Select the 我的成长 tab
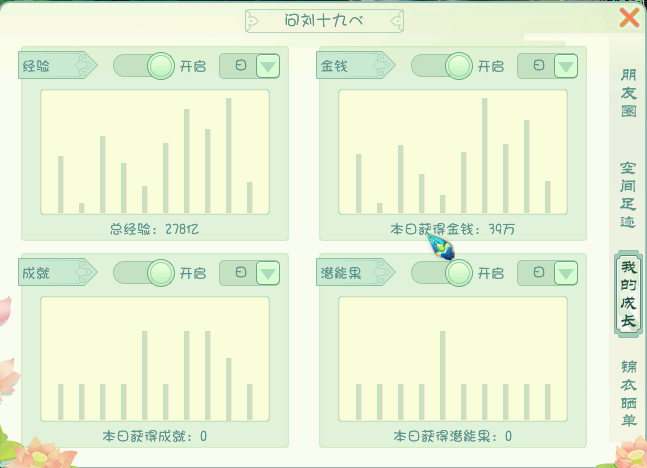The width and height of the screenshot is (647, 468). pyautogui.click(x=628, y=293)
